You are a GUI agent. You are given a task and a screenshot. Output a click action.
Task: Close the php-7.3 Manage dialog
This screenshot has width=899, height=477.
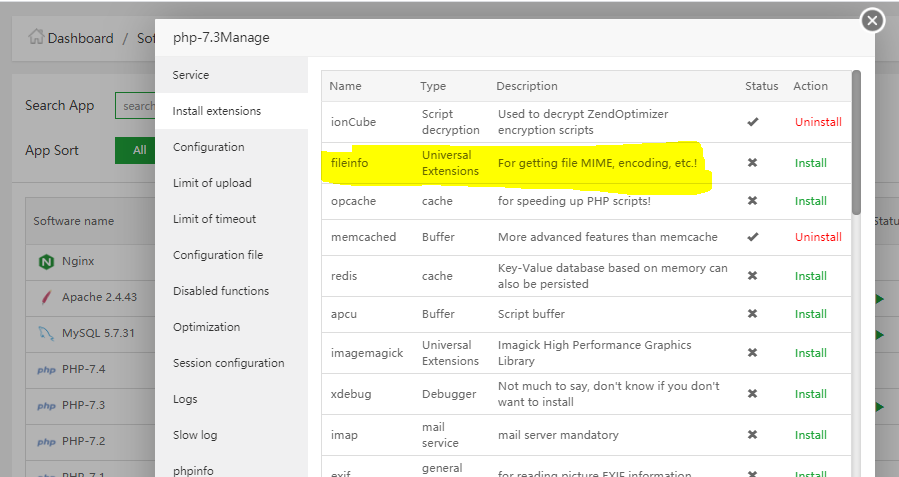click(x=872, y=20)
